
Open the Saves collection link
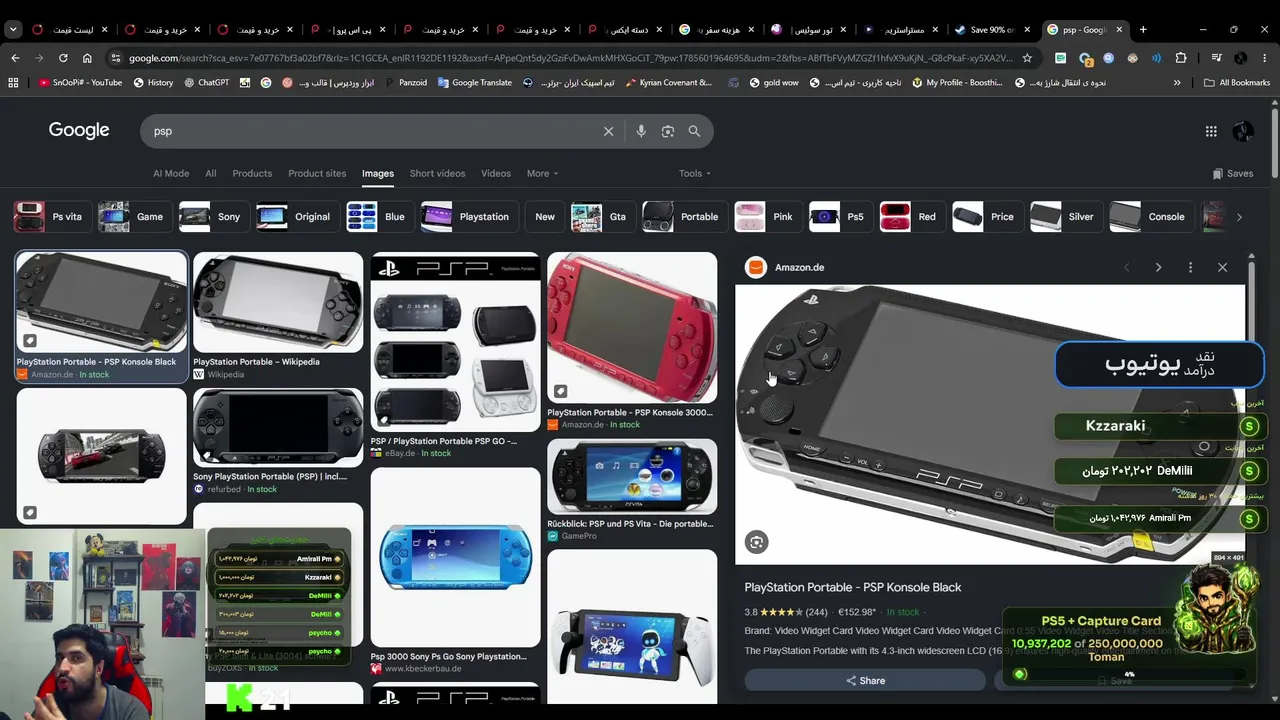coord(1232,173)
